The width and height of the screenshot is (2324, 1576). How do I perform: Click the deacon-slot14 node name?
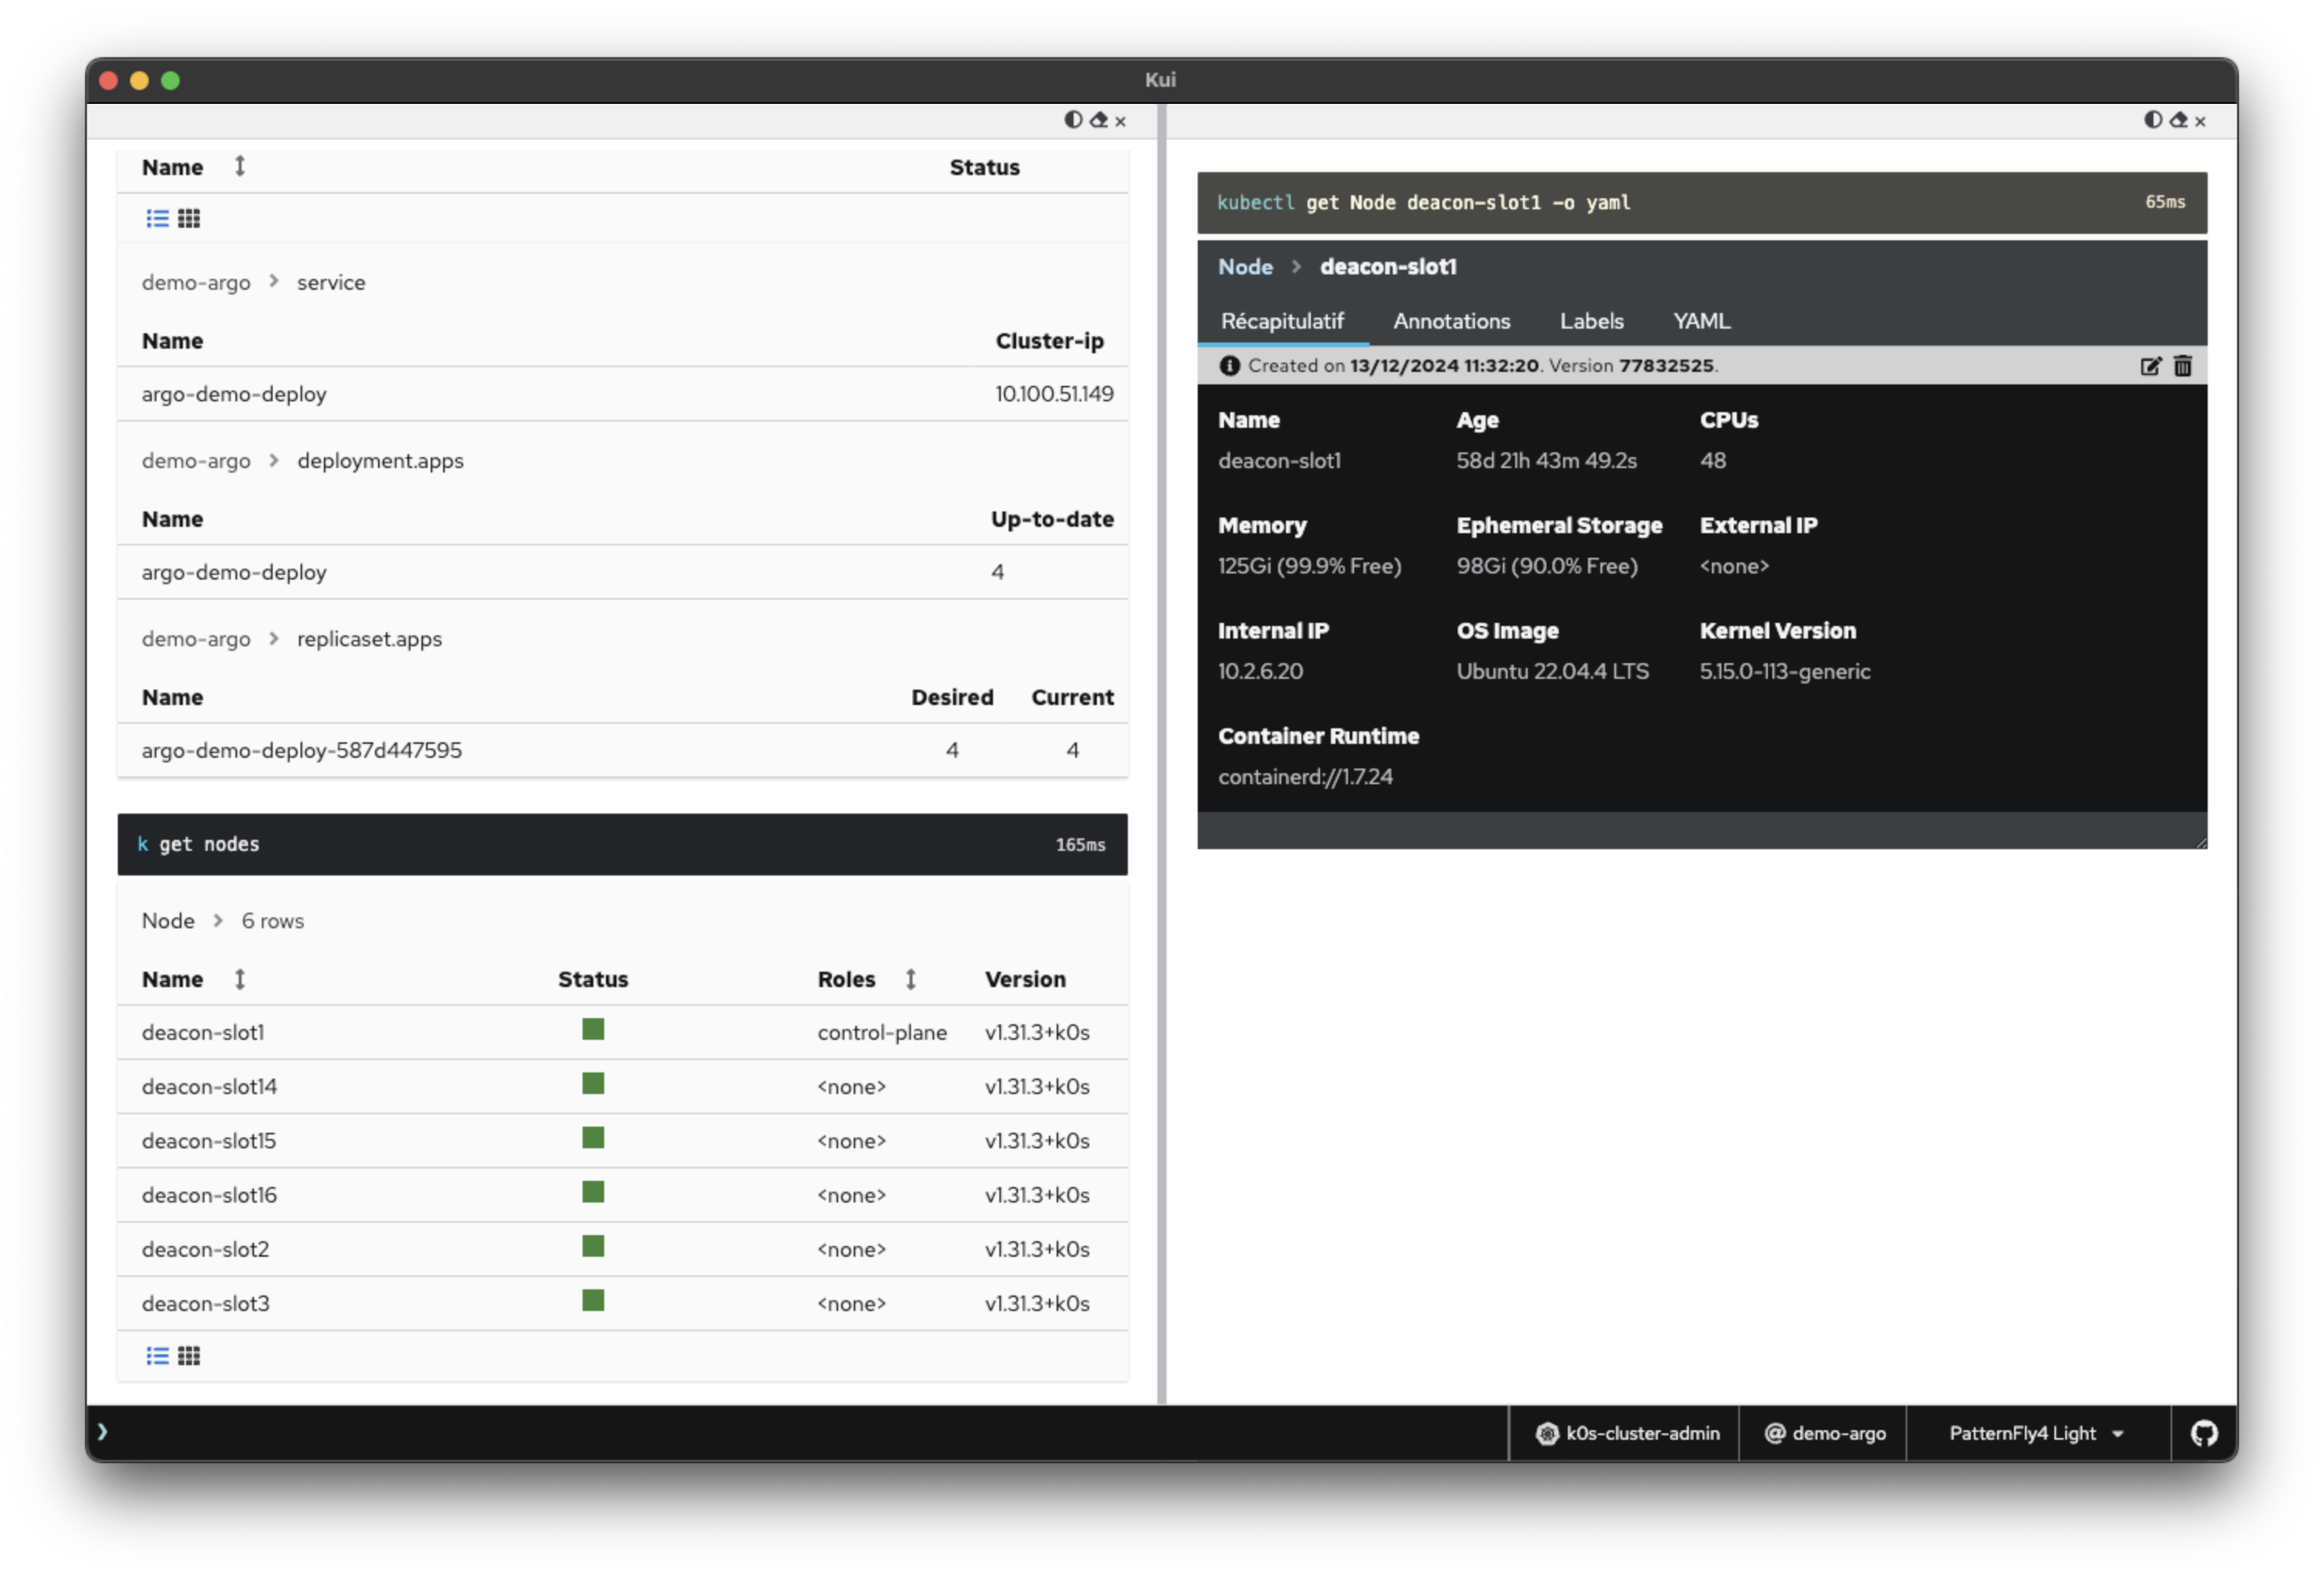coord(209,1086)
